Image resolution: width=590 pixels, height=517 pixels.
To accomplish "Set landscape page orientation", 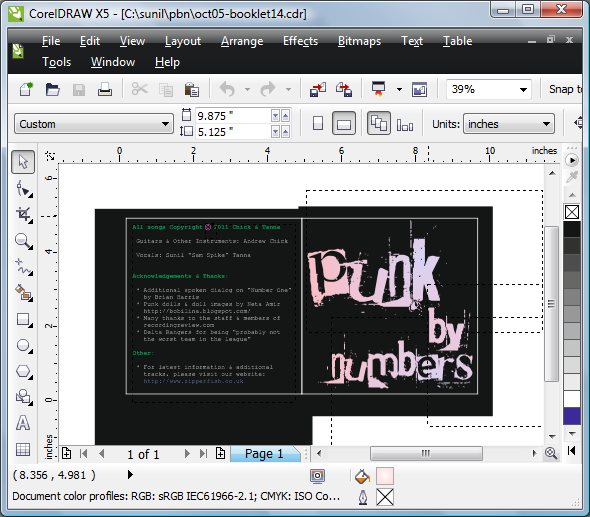I will pos(344,123).
